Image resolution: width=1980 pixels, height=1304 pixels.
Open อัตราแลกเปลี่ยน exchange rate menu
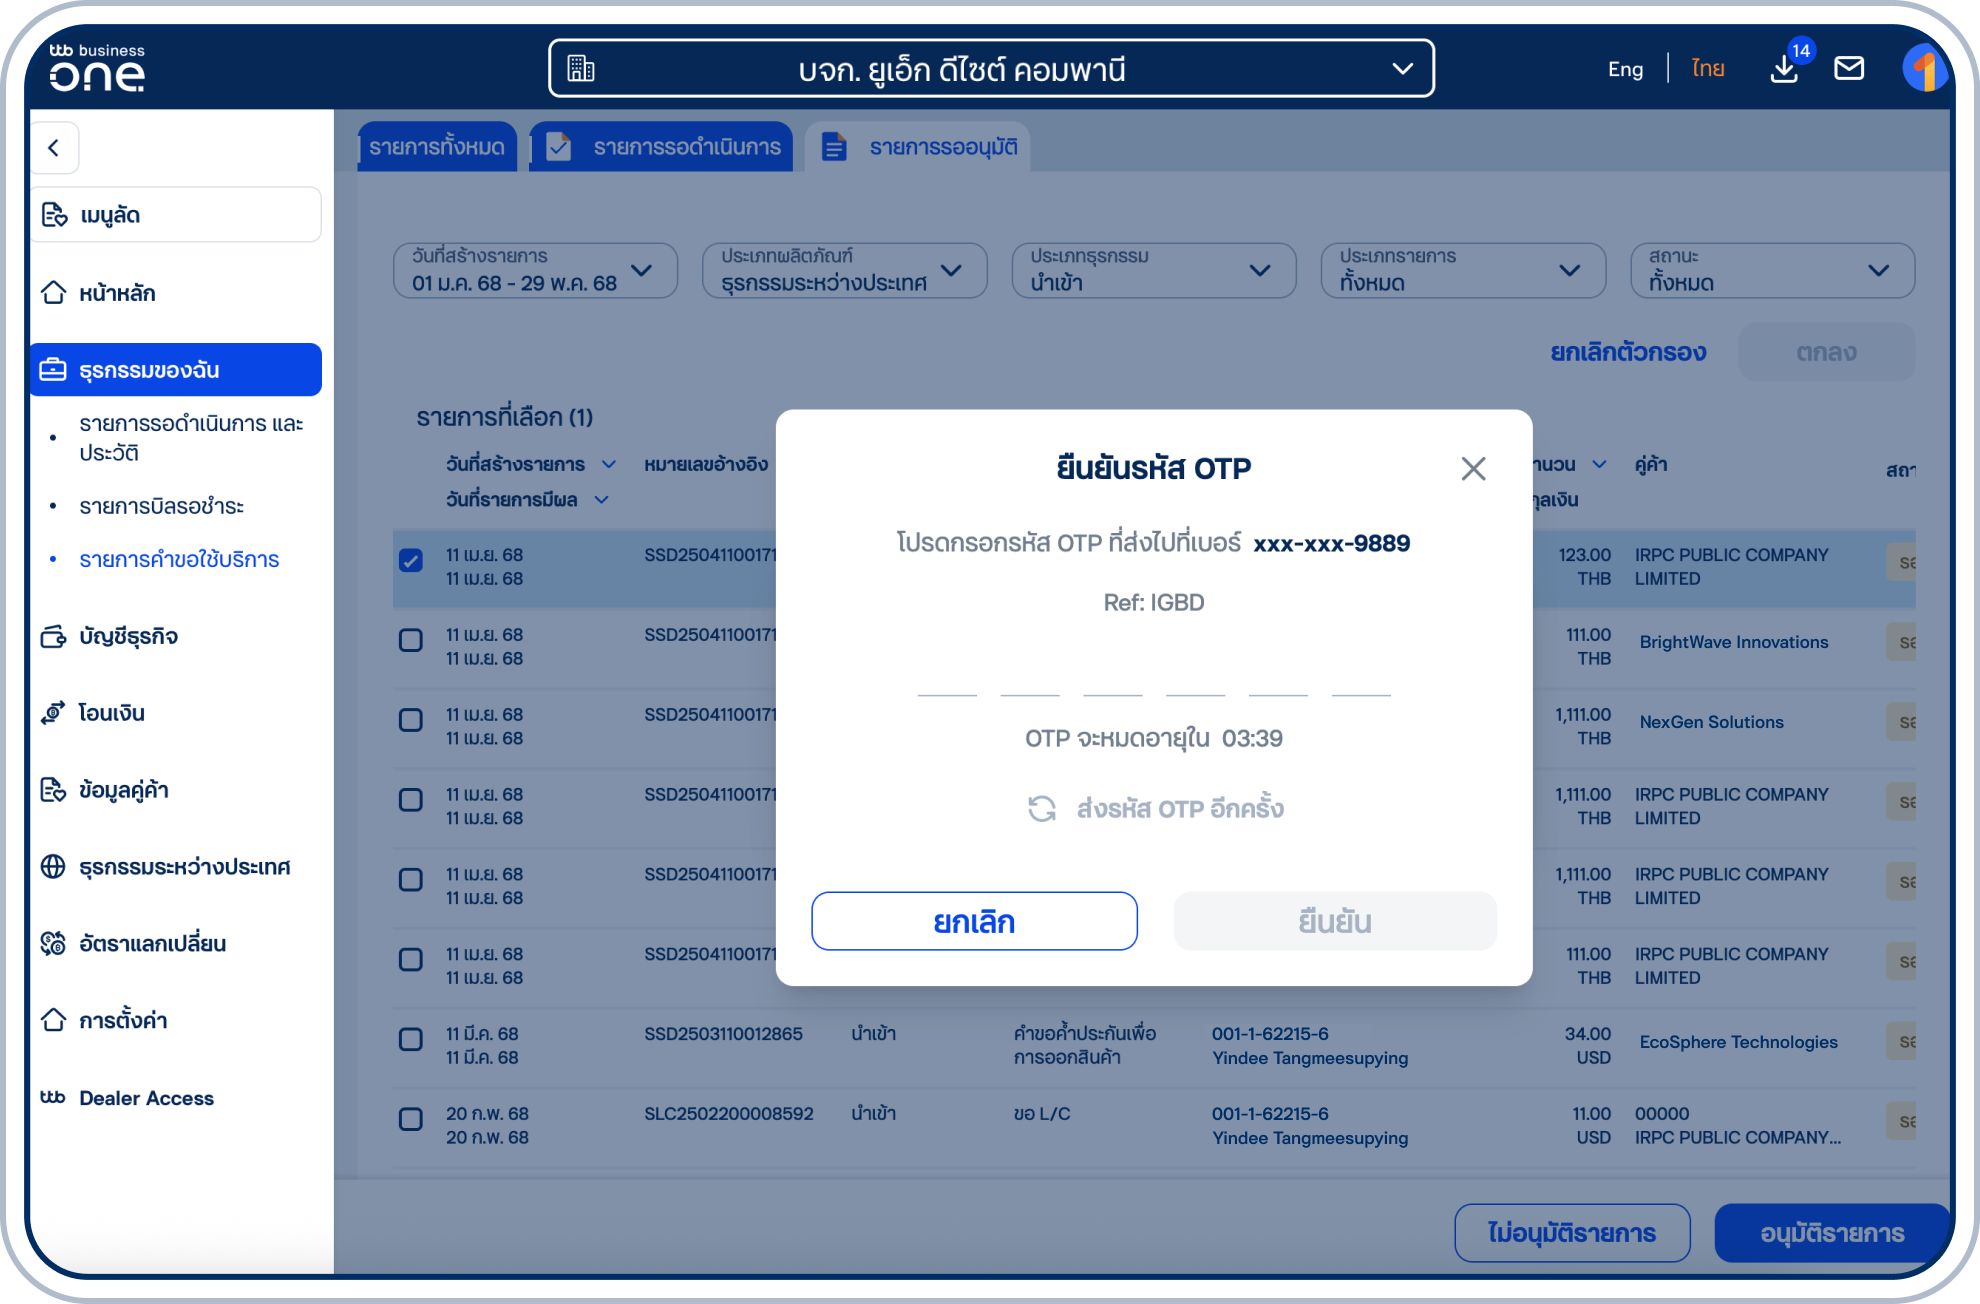pyautogui.click(x=152, y=943)
